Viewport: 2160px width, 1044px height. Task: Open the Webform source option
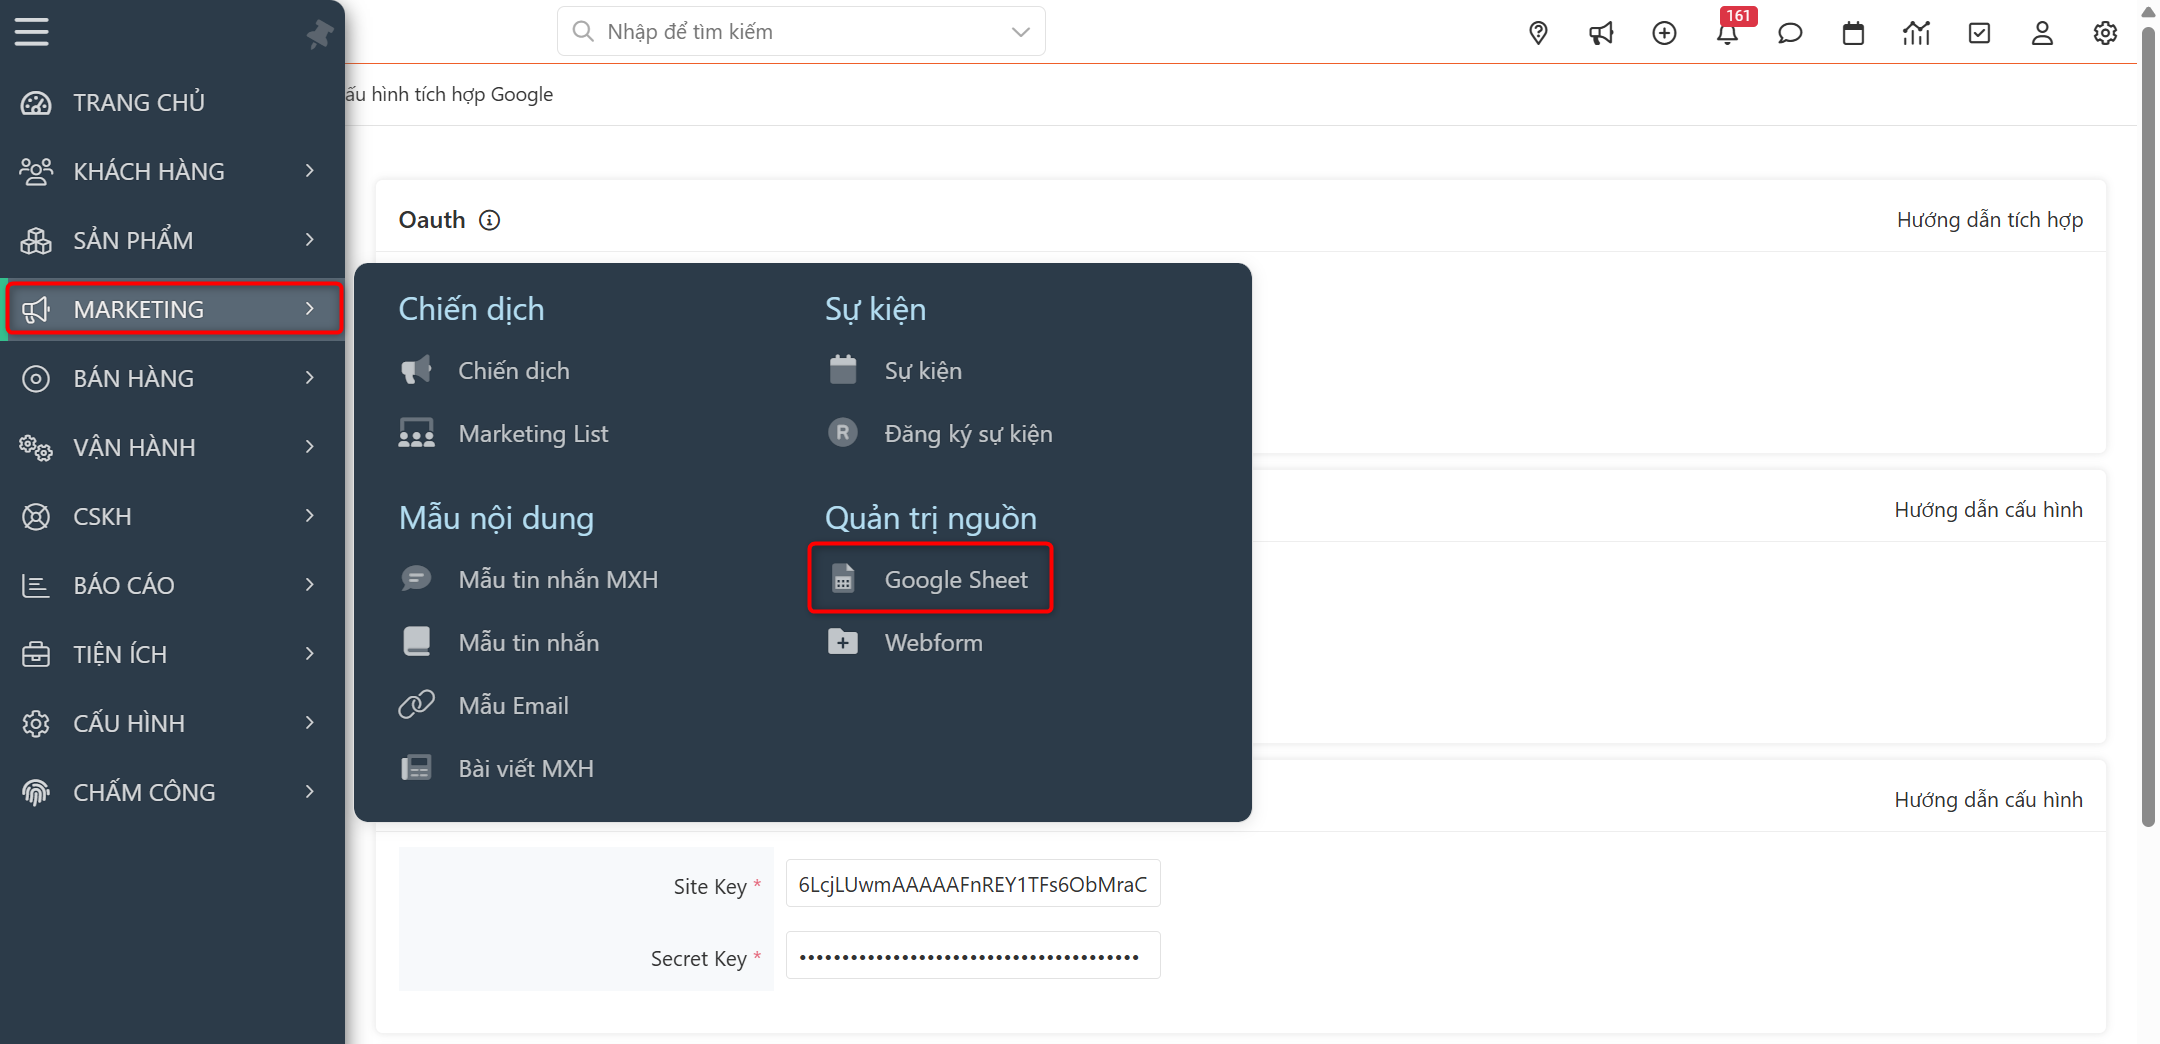pos(932,642)
